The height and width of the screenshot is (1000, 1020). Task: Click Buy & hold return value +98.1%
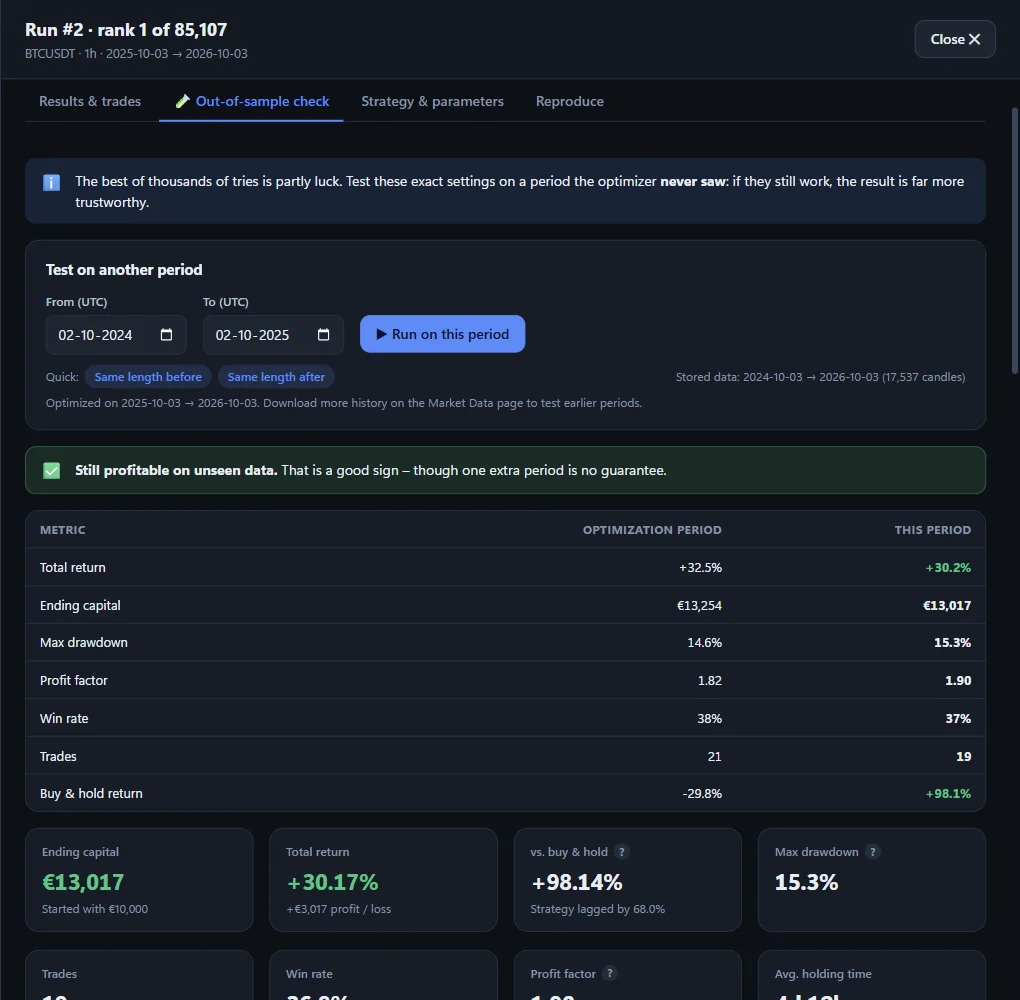[948, 794]
